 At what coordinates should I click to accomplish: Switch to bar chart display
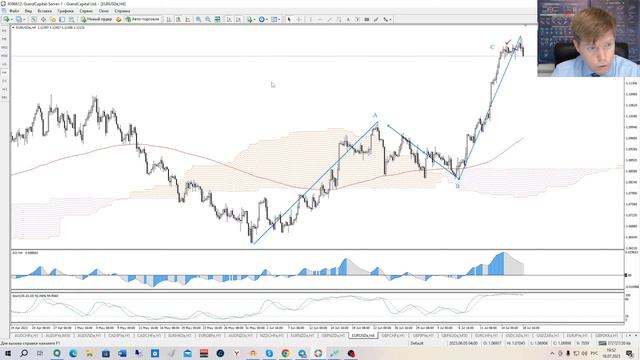(x=169, y=19)
